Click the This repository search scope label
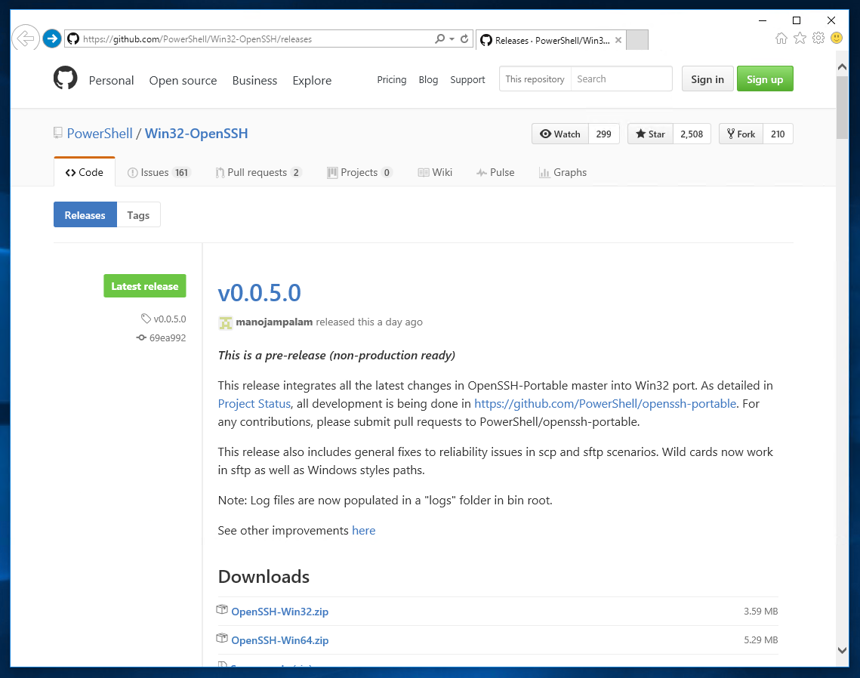860x678 pixels. click(535, 79)
